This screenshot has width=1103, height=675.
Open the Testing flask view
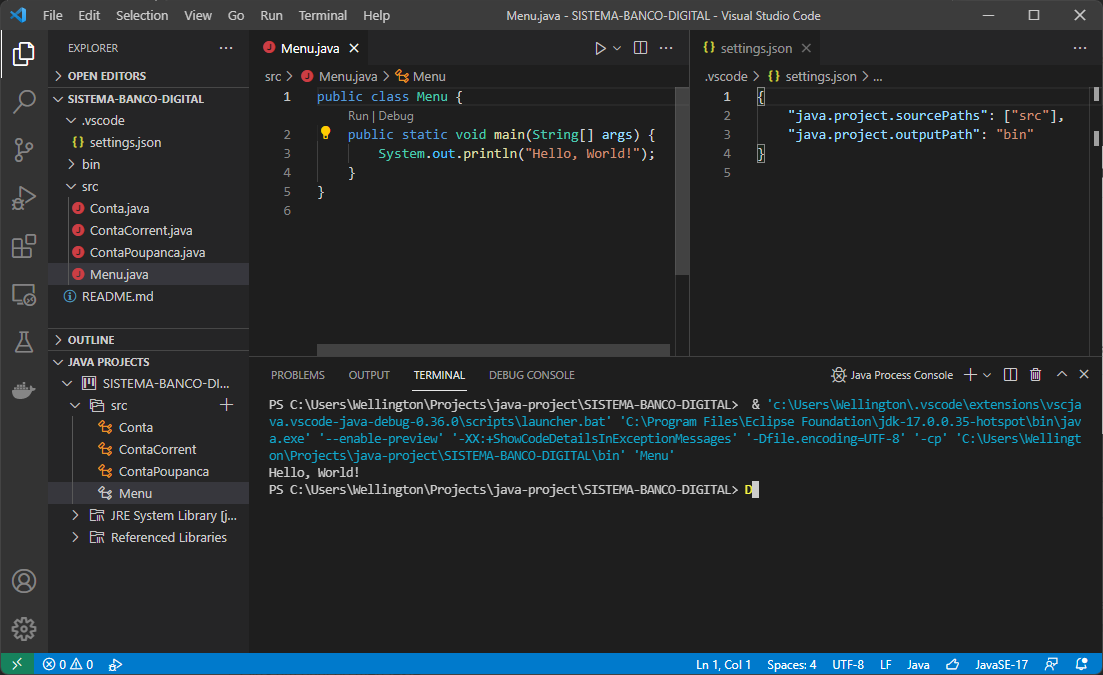(24, 342)
